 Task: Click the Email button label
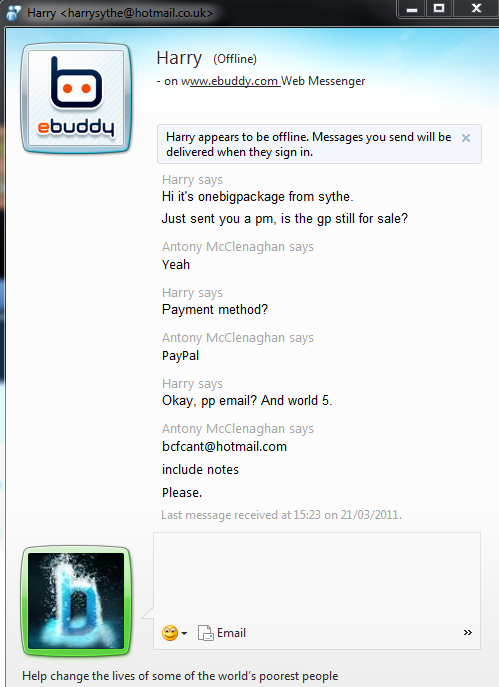point(231,633)
